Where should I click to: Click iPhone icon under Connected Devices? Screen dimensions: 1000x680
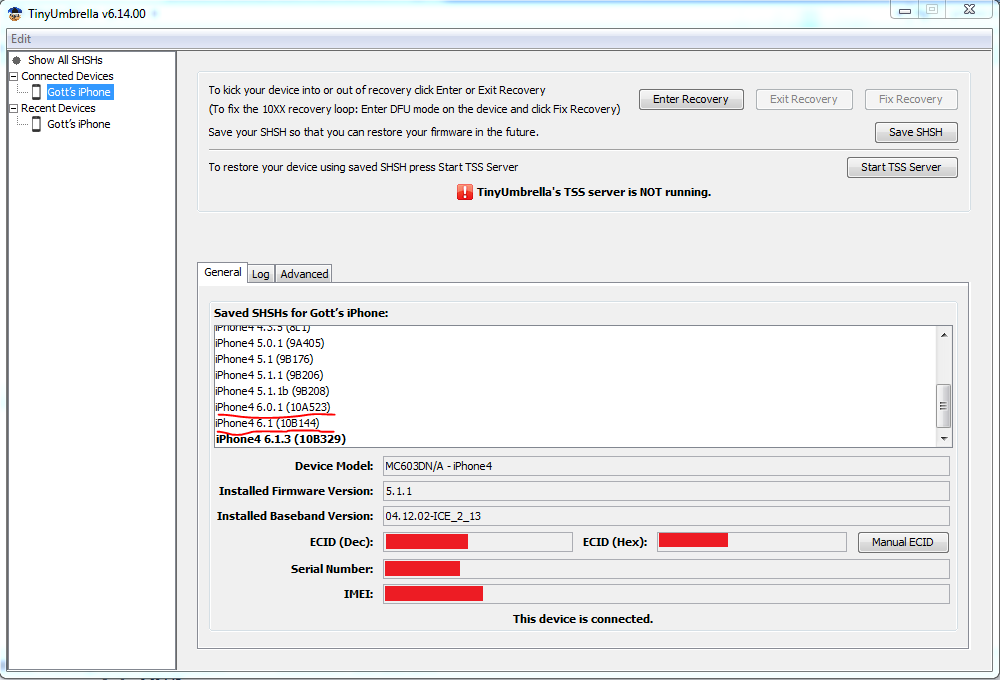[x=36, y=92]
